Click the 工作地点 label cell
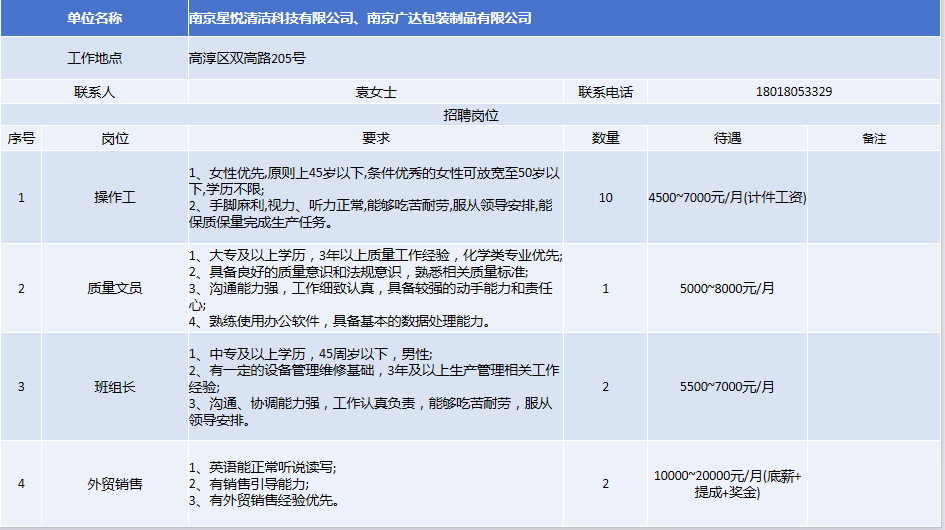The height and width of the screenshot is (530, 945). (x=94, y=58)
